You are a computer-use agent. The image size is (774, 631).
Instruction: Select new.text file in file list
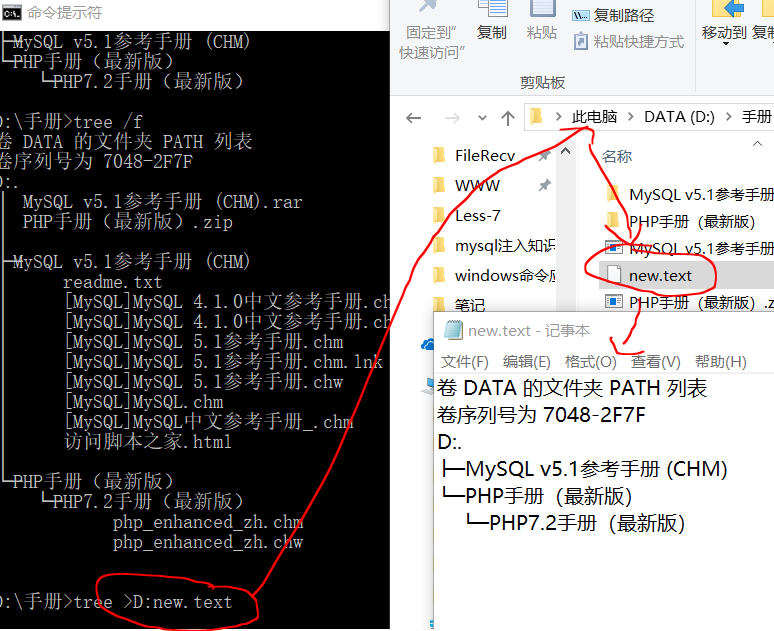click(686, 276)
